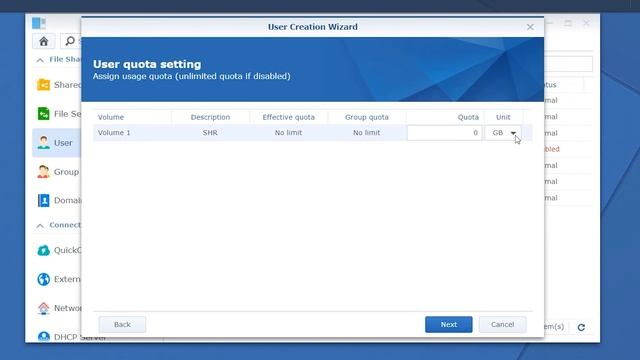The height and width of the screenshot is (360, 640).
Task: Open File Services icon in sidebar
Action: (x=43, y=113)
